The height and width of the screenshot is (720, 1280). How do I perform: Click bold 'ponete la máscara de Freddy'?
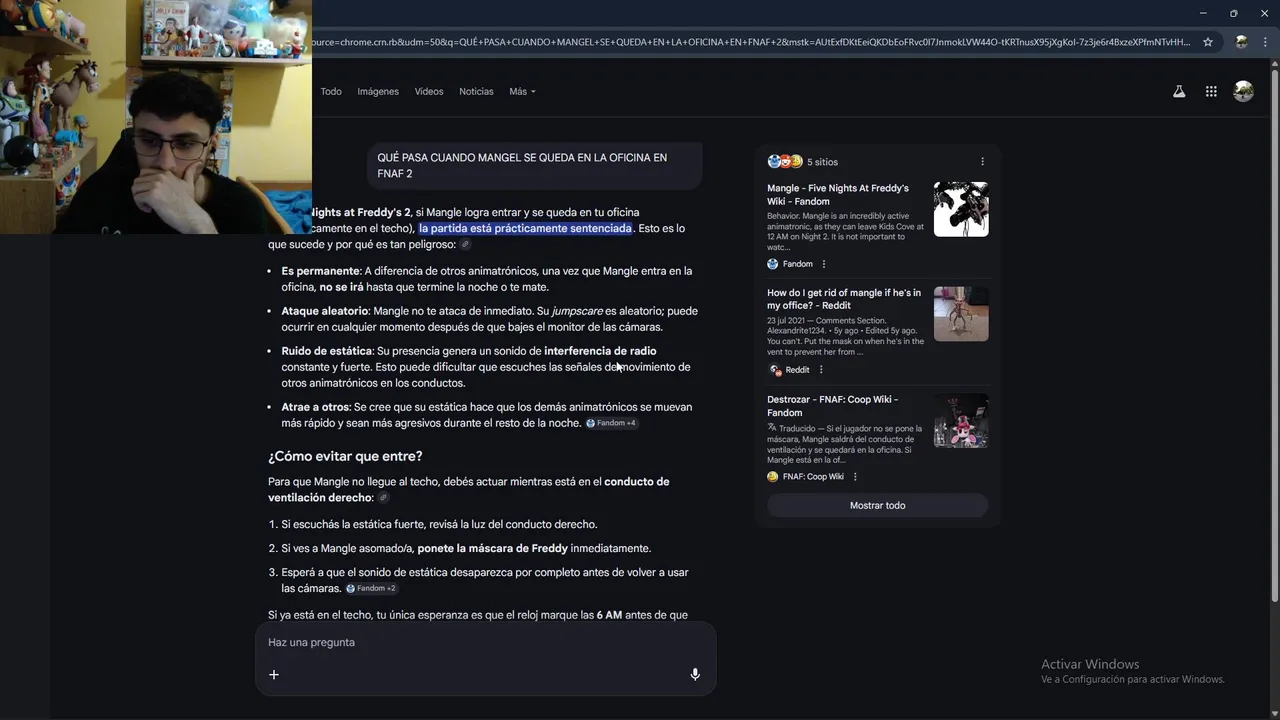tap(492, 548)
